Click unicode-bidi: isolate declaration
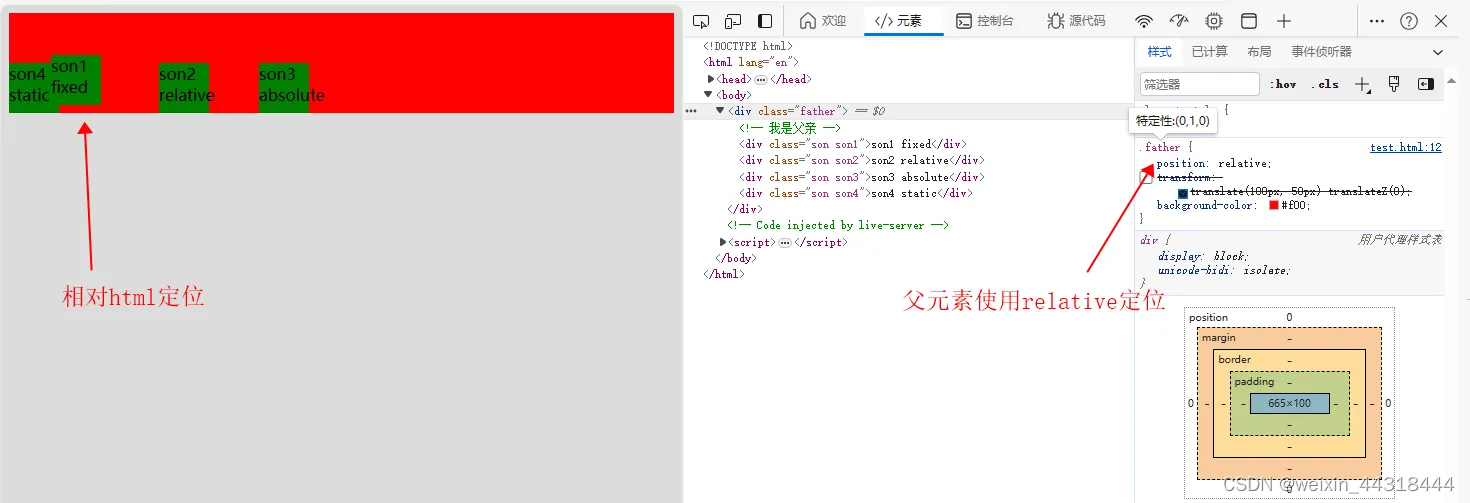The image size is (1470, 503). click(x=1224, y=271)
